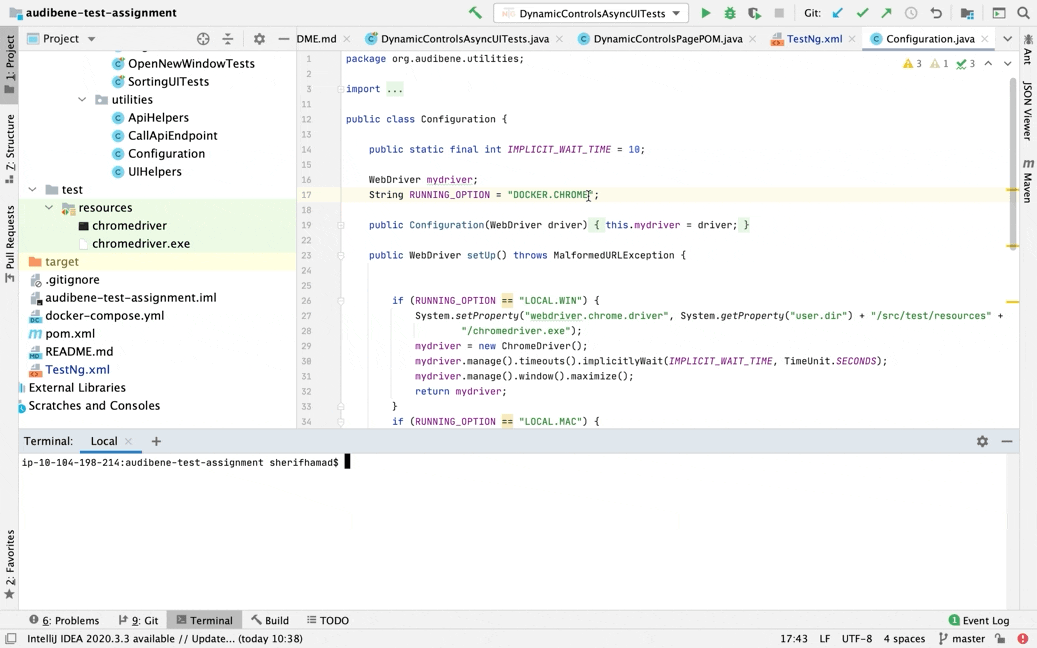Viewport: 1037px width, 648px height.
Task: Click IntelliJ IDEA 2020.3.3 available update message
Action: click(165, 639)
